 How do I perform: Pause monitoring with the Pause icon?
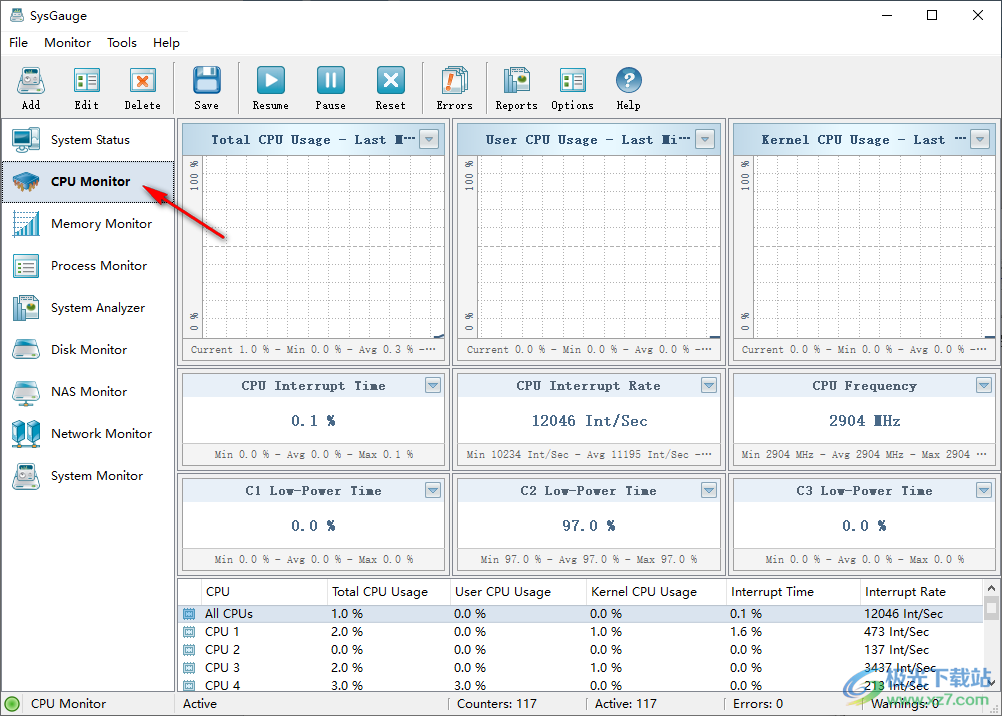[330, 81]
